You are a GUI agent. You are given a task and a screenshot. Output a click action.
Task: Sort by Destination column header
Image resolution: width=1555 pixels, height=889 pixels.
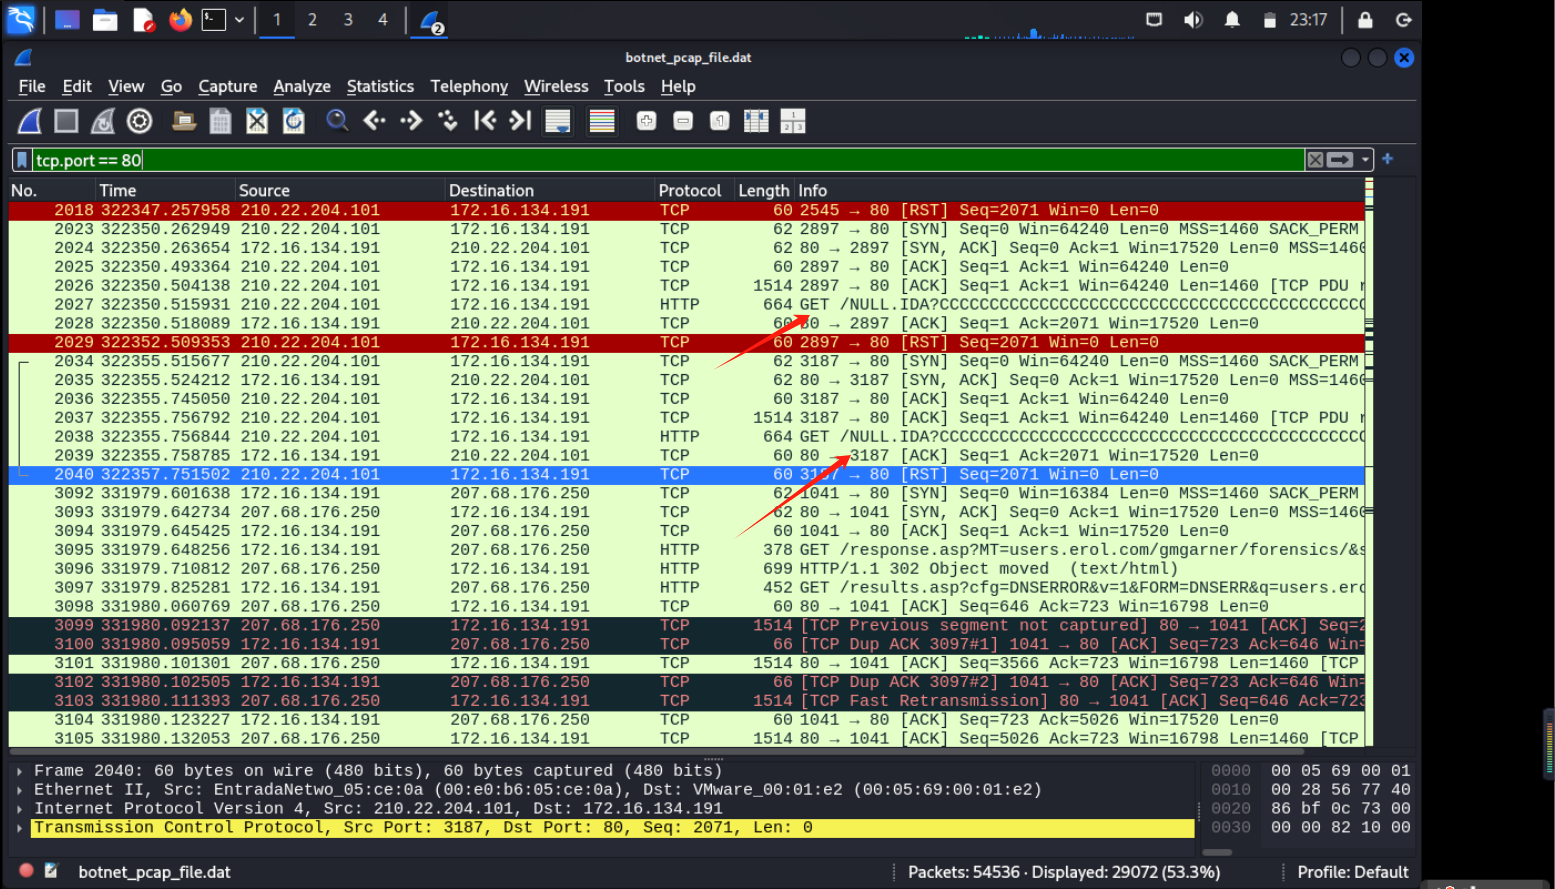(548, 190)
